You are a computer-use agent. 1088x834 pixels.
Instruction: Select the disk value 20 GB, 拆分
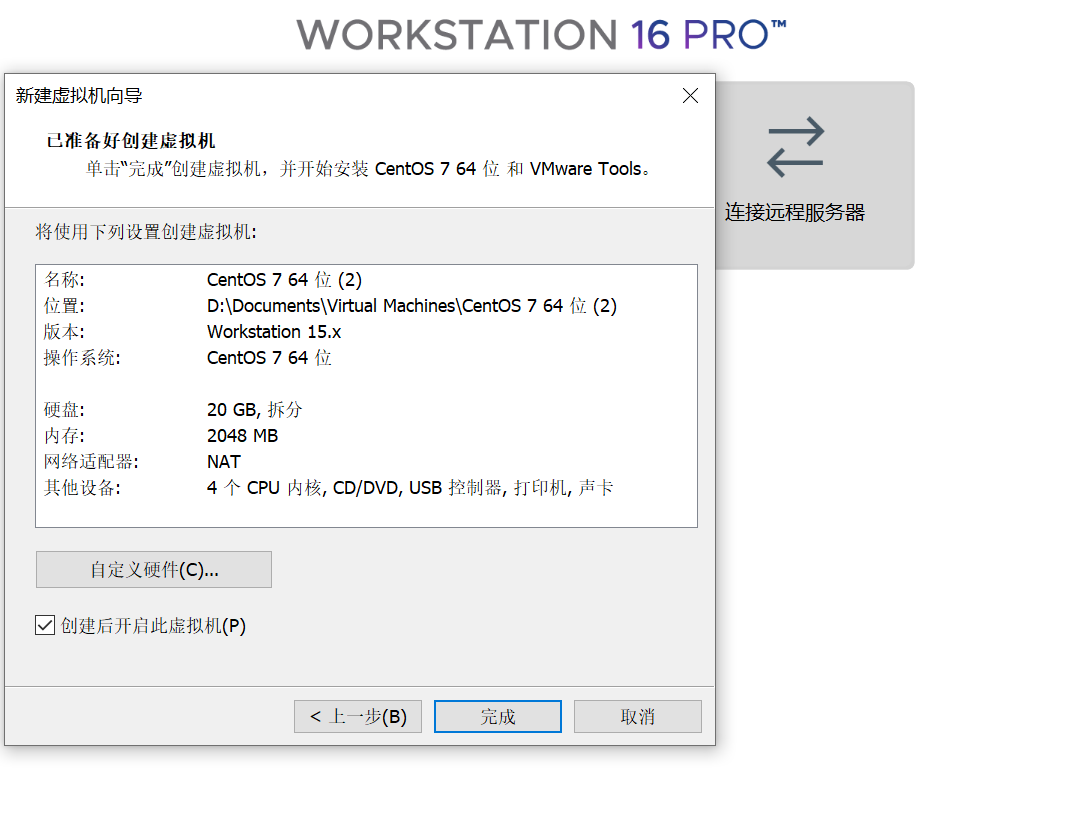tap(255, 410)
